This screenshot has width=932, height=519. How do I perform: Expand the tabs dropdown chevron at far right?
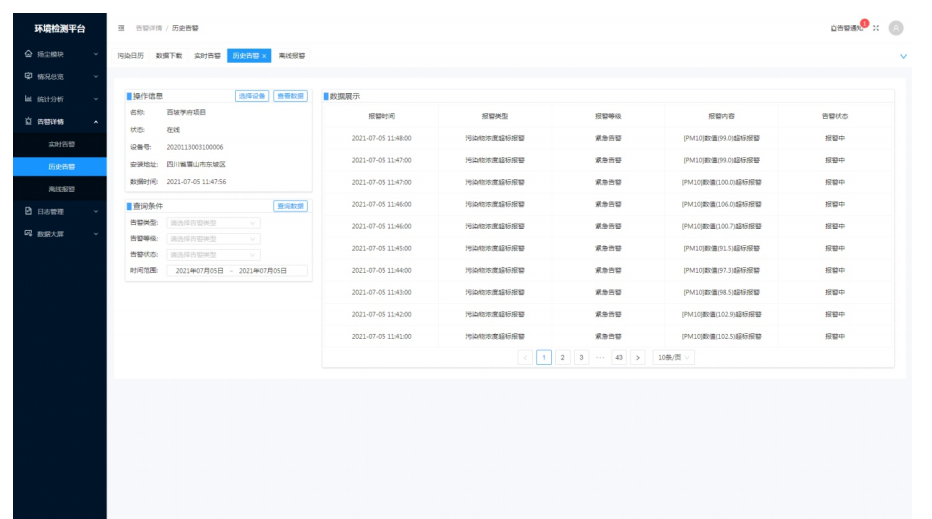pos(904,56)
